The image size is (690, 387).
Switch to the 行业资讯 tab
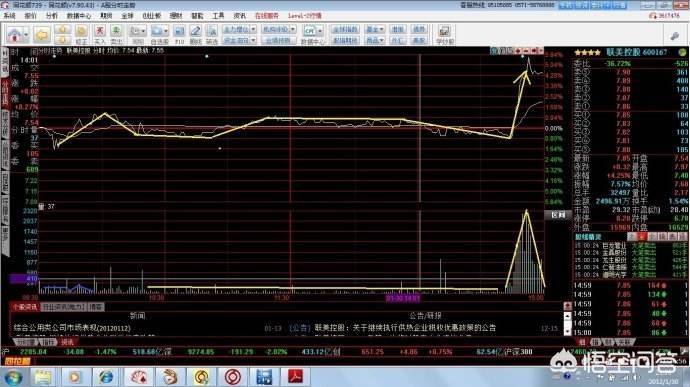pyautogui.click(x=63, y=307)
